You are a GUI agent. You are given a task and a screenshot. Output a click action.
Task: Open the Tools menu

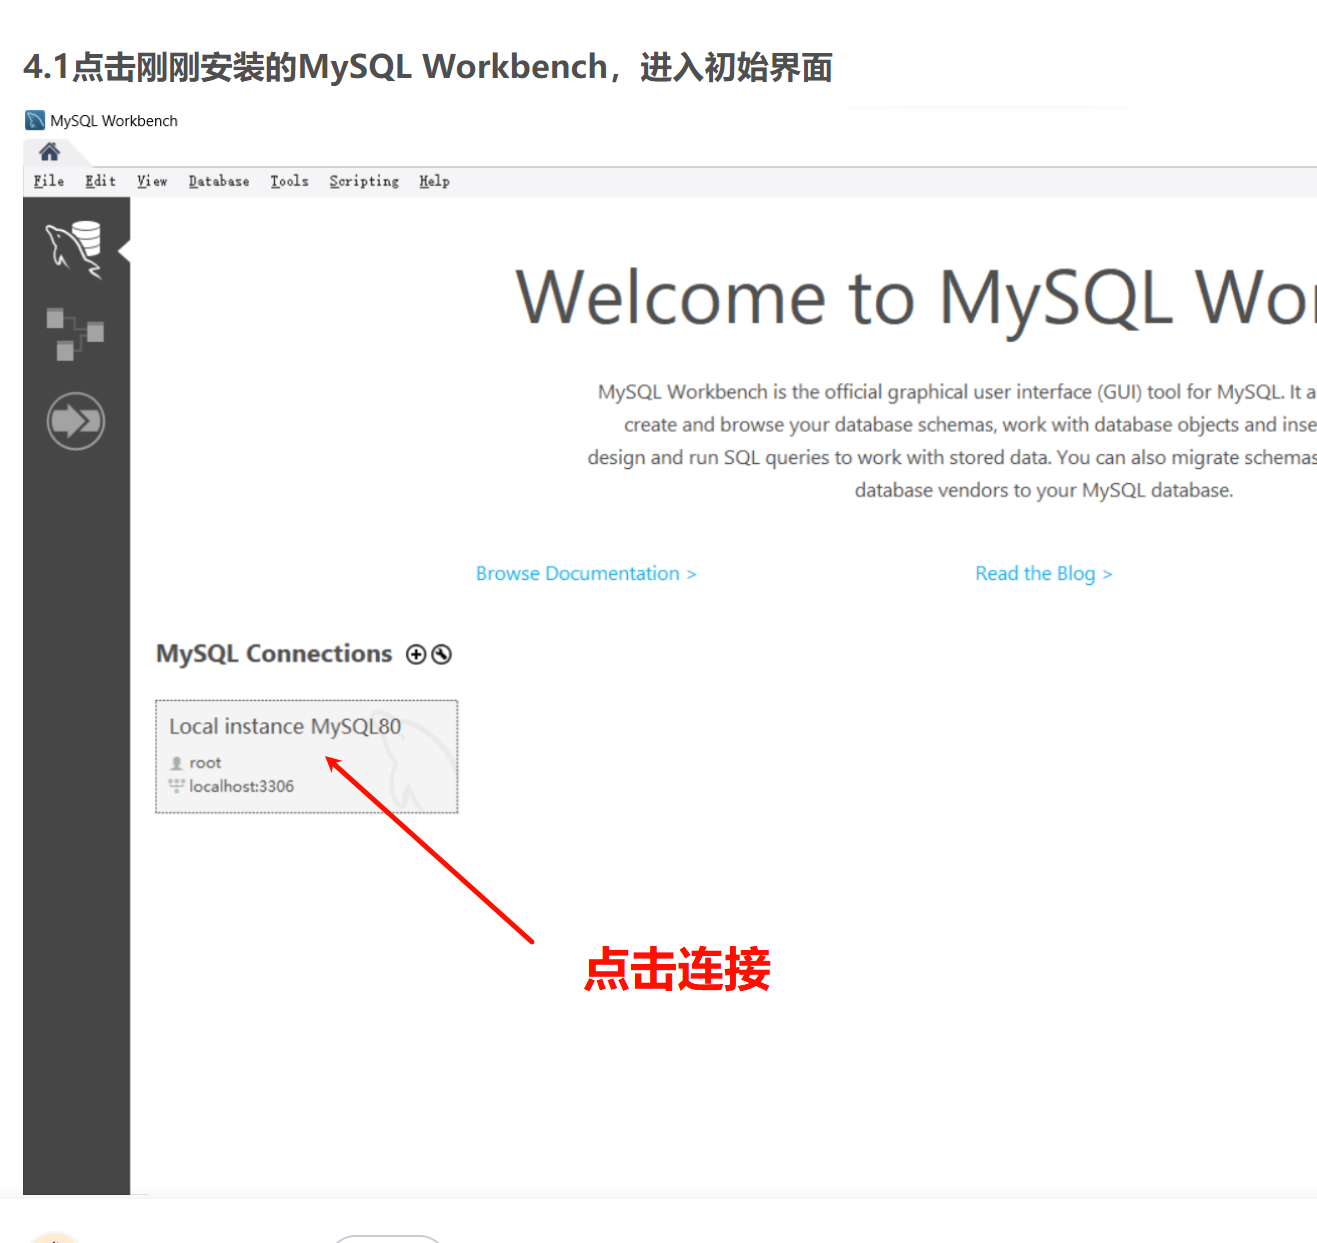[289, 181]
